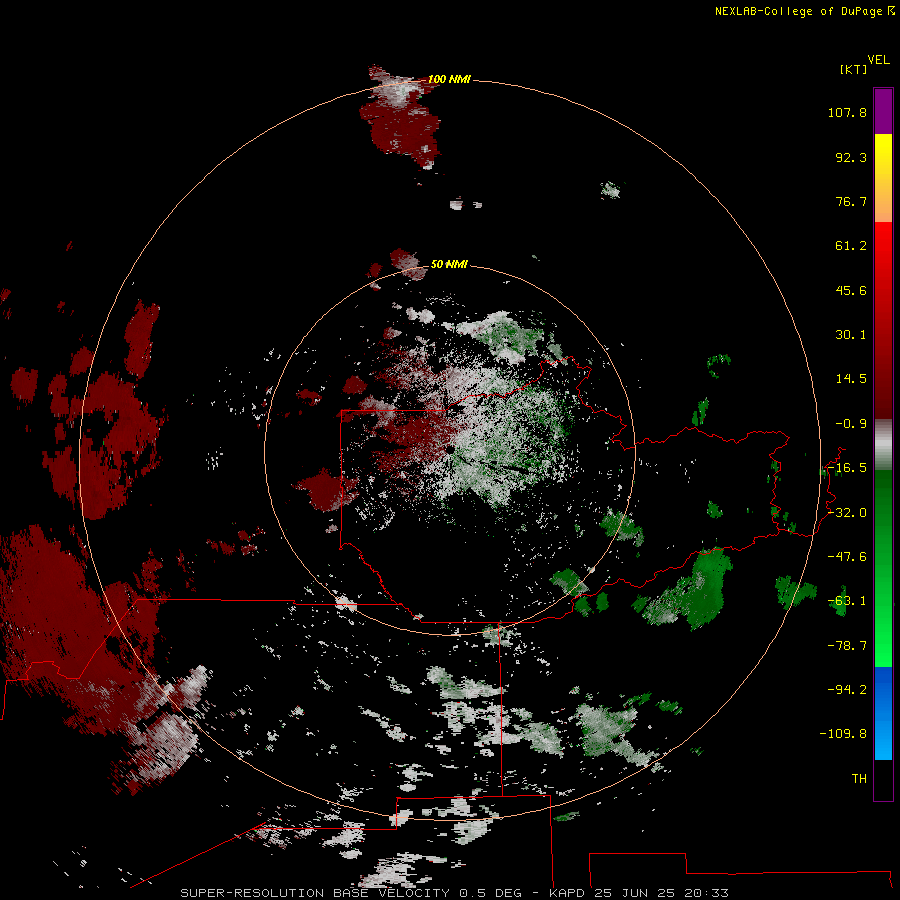
Task: Click the -63.1 velocity scale value
Action: coord(847,601)
